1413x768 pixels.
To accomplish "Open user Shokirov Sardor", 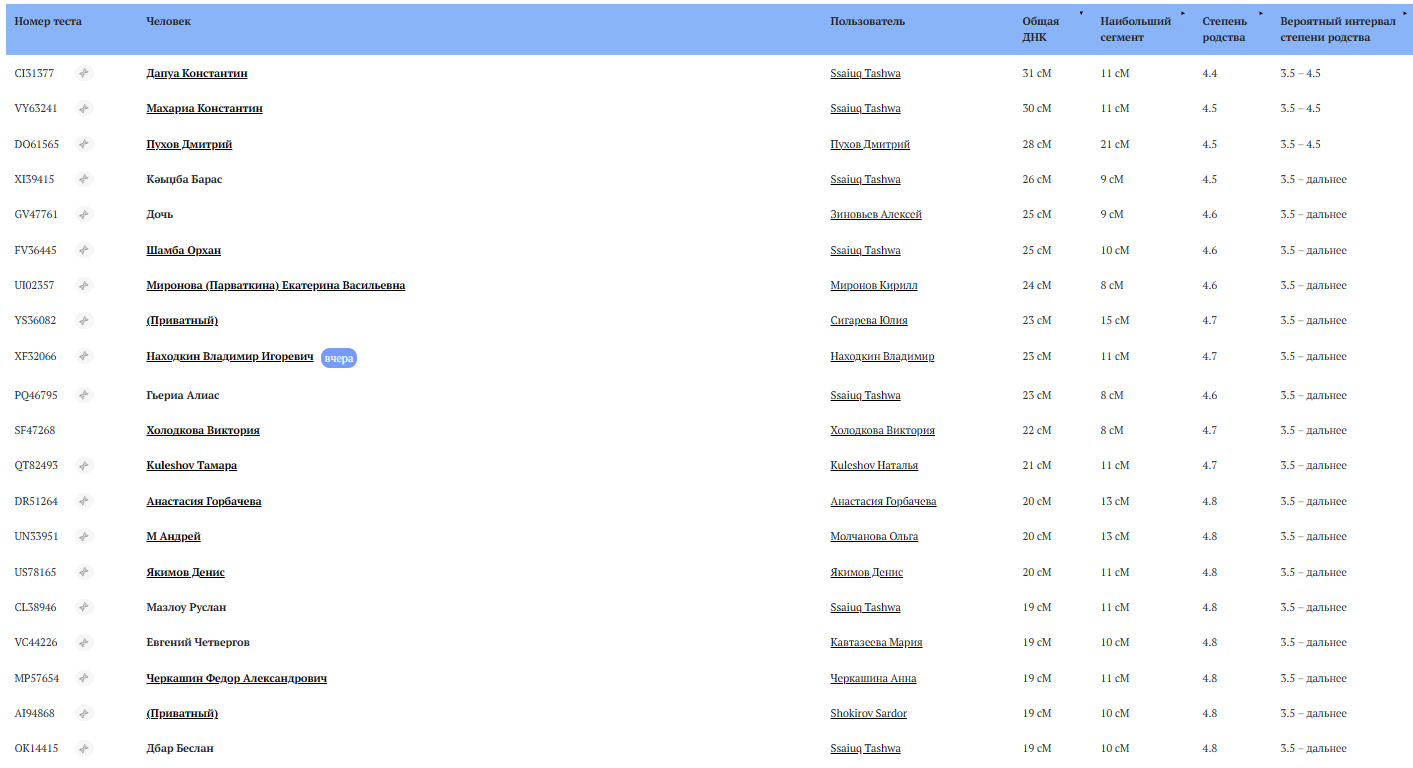I will [868, 713].
